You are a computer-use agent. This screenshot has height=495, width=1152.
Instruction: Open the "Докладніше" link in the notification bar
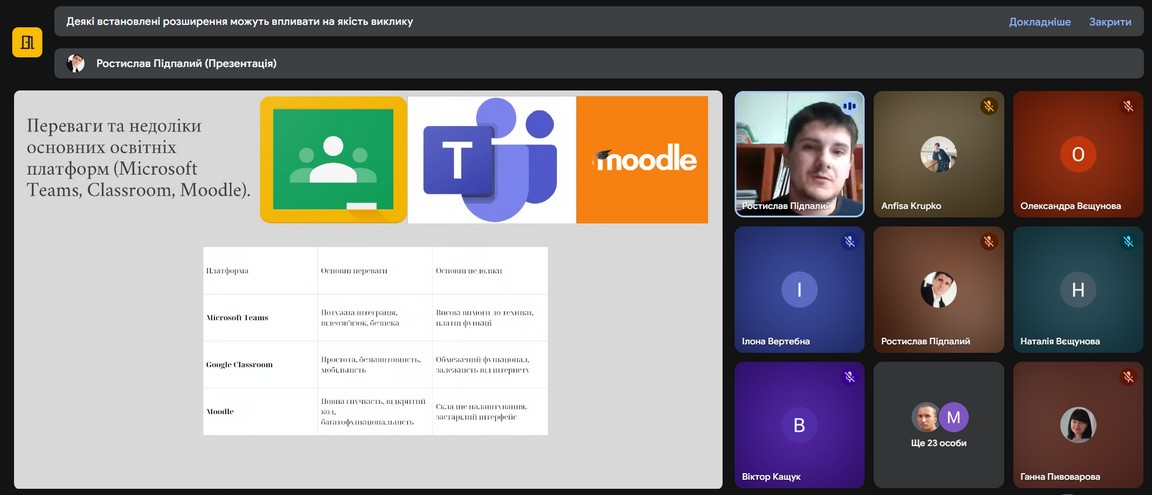coord(1039,21)
